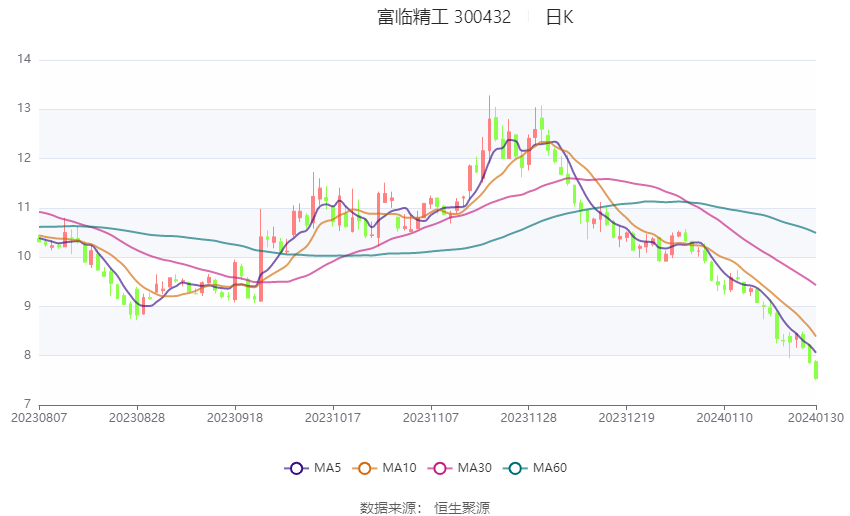Click the y-axis value 11
850x516 pixels.
24,207
